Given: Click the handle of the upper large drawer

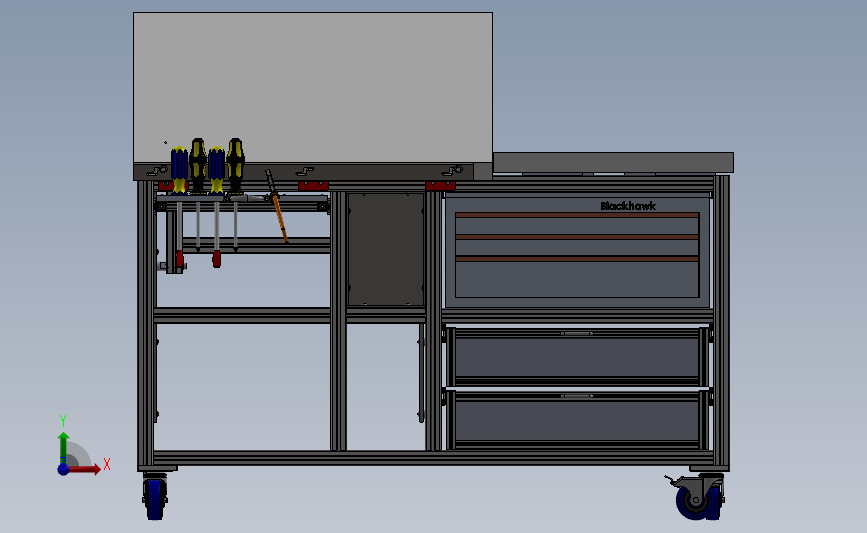Looking at the screenshot, I should pos(577,333).
